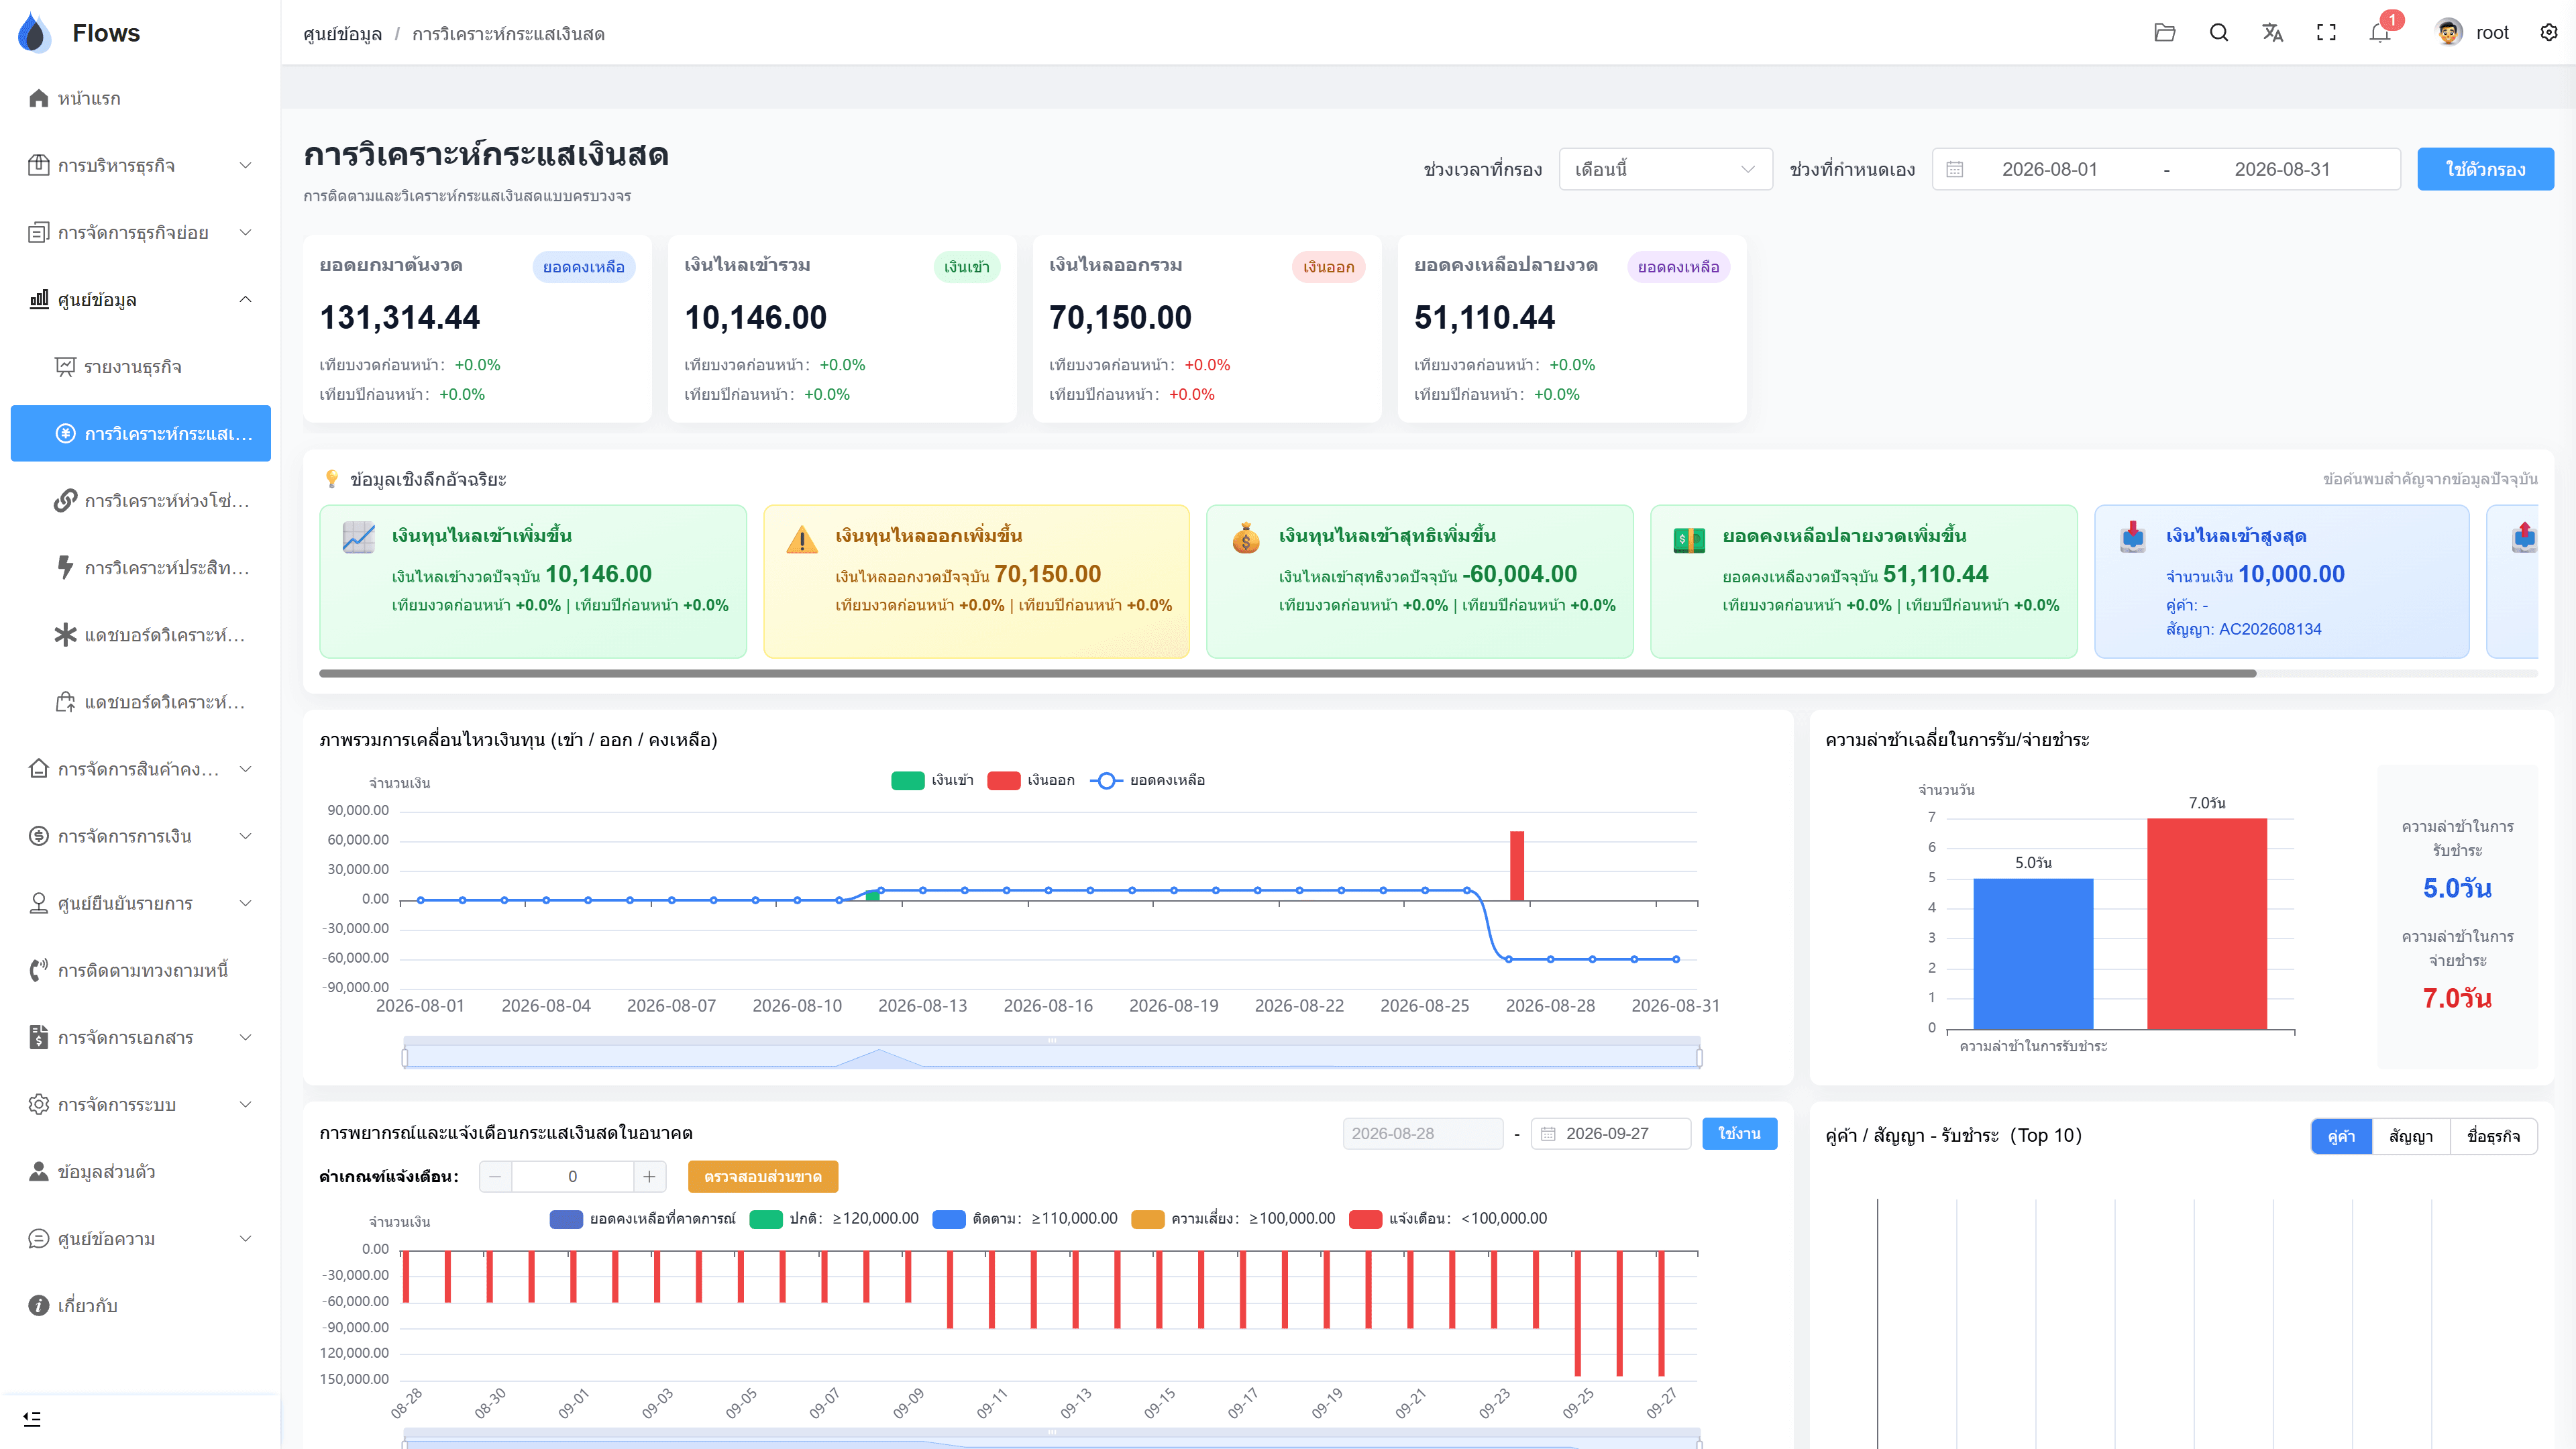Click the threshold value input showing 0
Viewport: 2576px width, 1449px height.
(572, 1176)
